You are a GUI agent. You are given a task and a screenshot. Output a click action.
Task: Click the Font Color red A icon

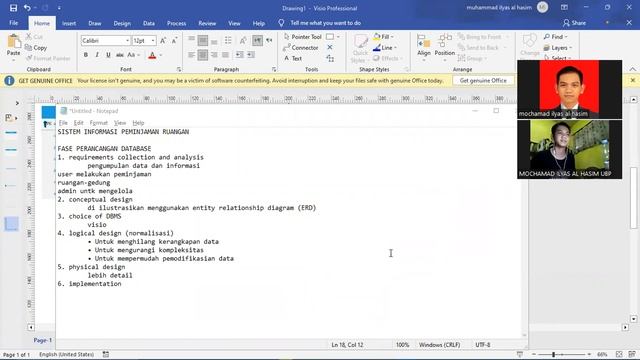point(152,55)
